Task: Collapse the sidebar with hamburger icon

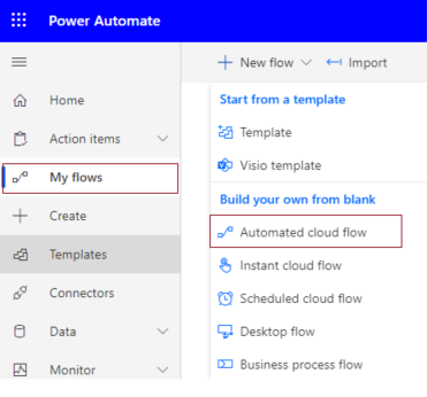Action: point(19,62)
